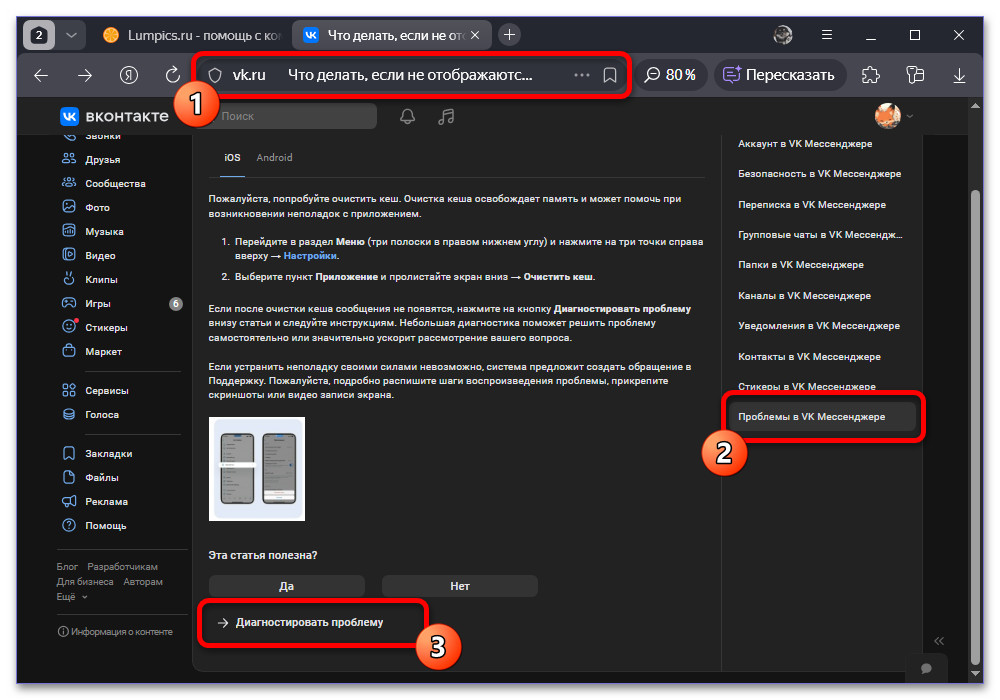Open Клипы in the sidebar
This screenshot has width=1000, height=700.
101,280
